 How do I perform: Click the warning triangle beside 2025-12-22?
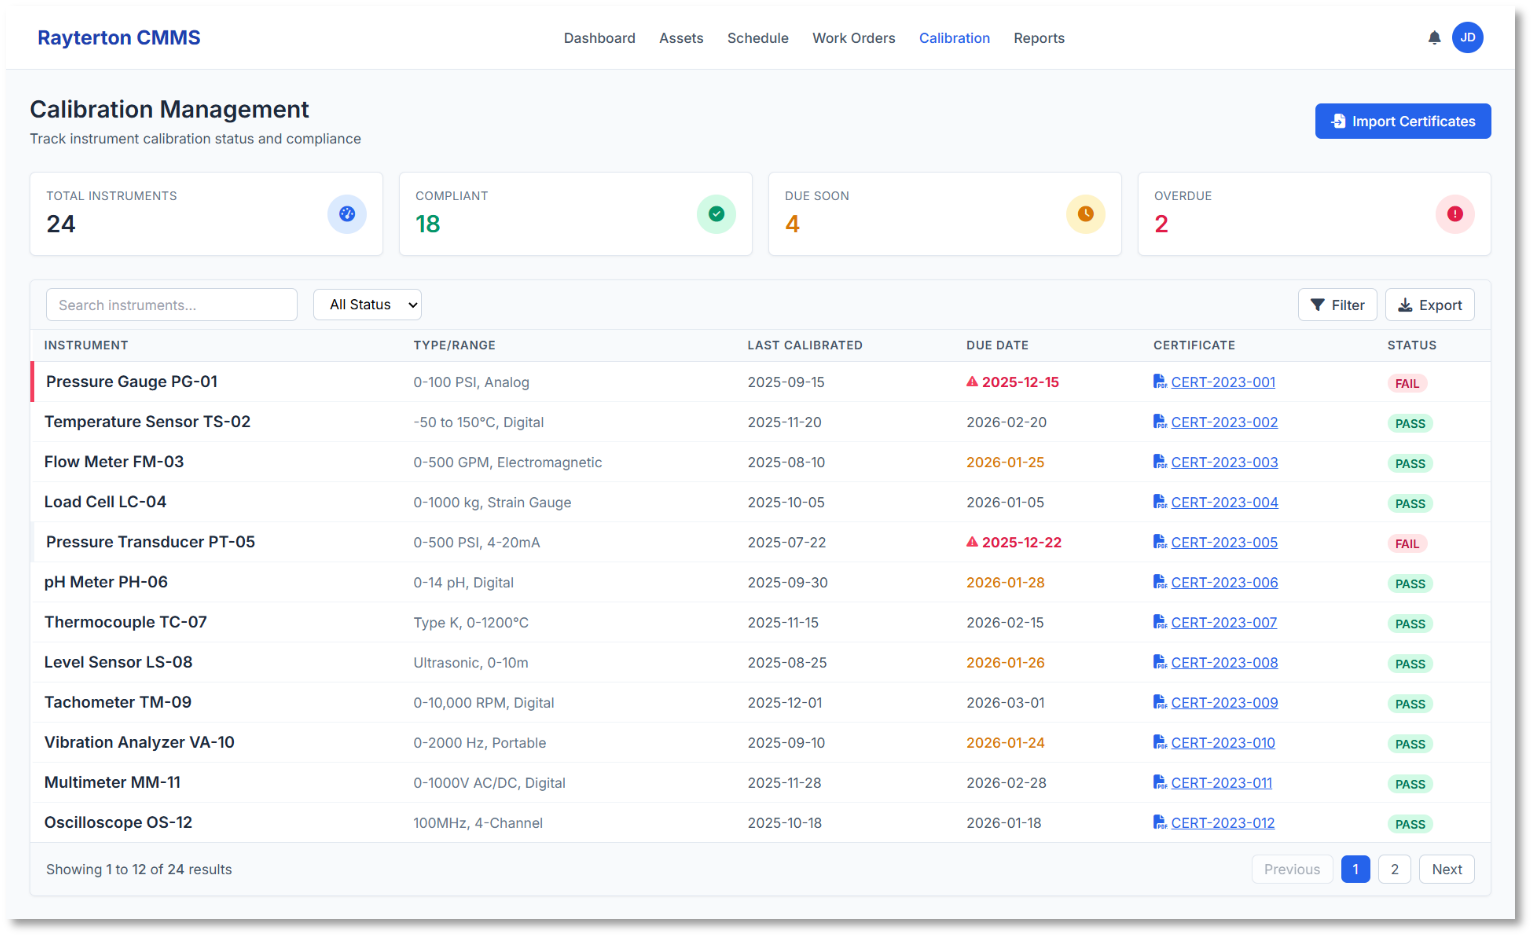pyautogui.click(x=972, y=542)
